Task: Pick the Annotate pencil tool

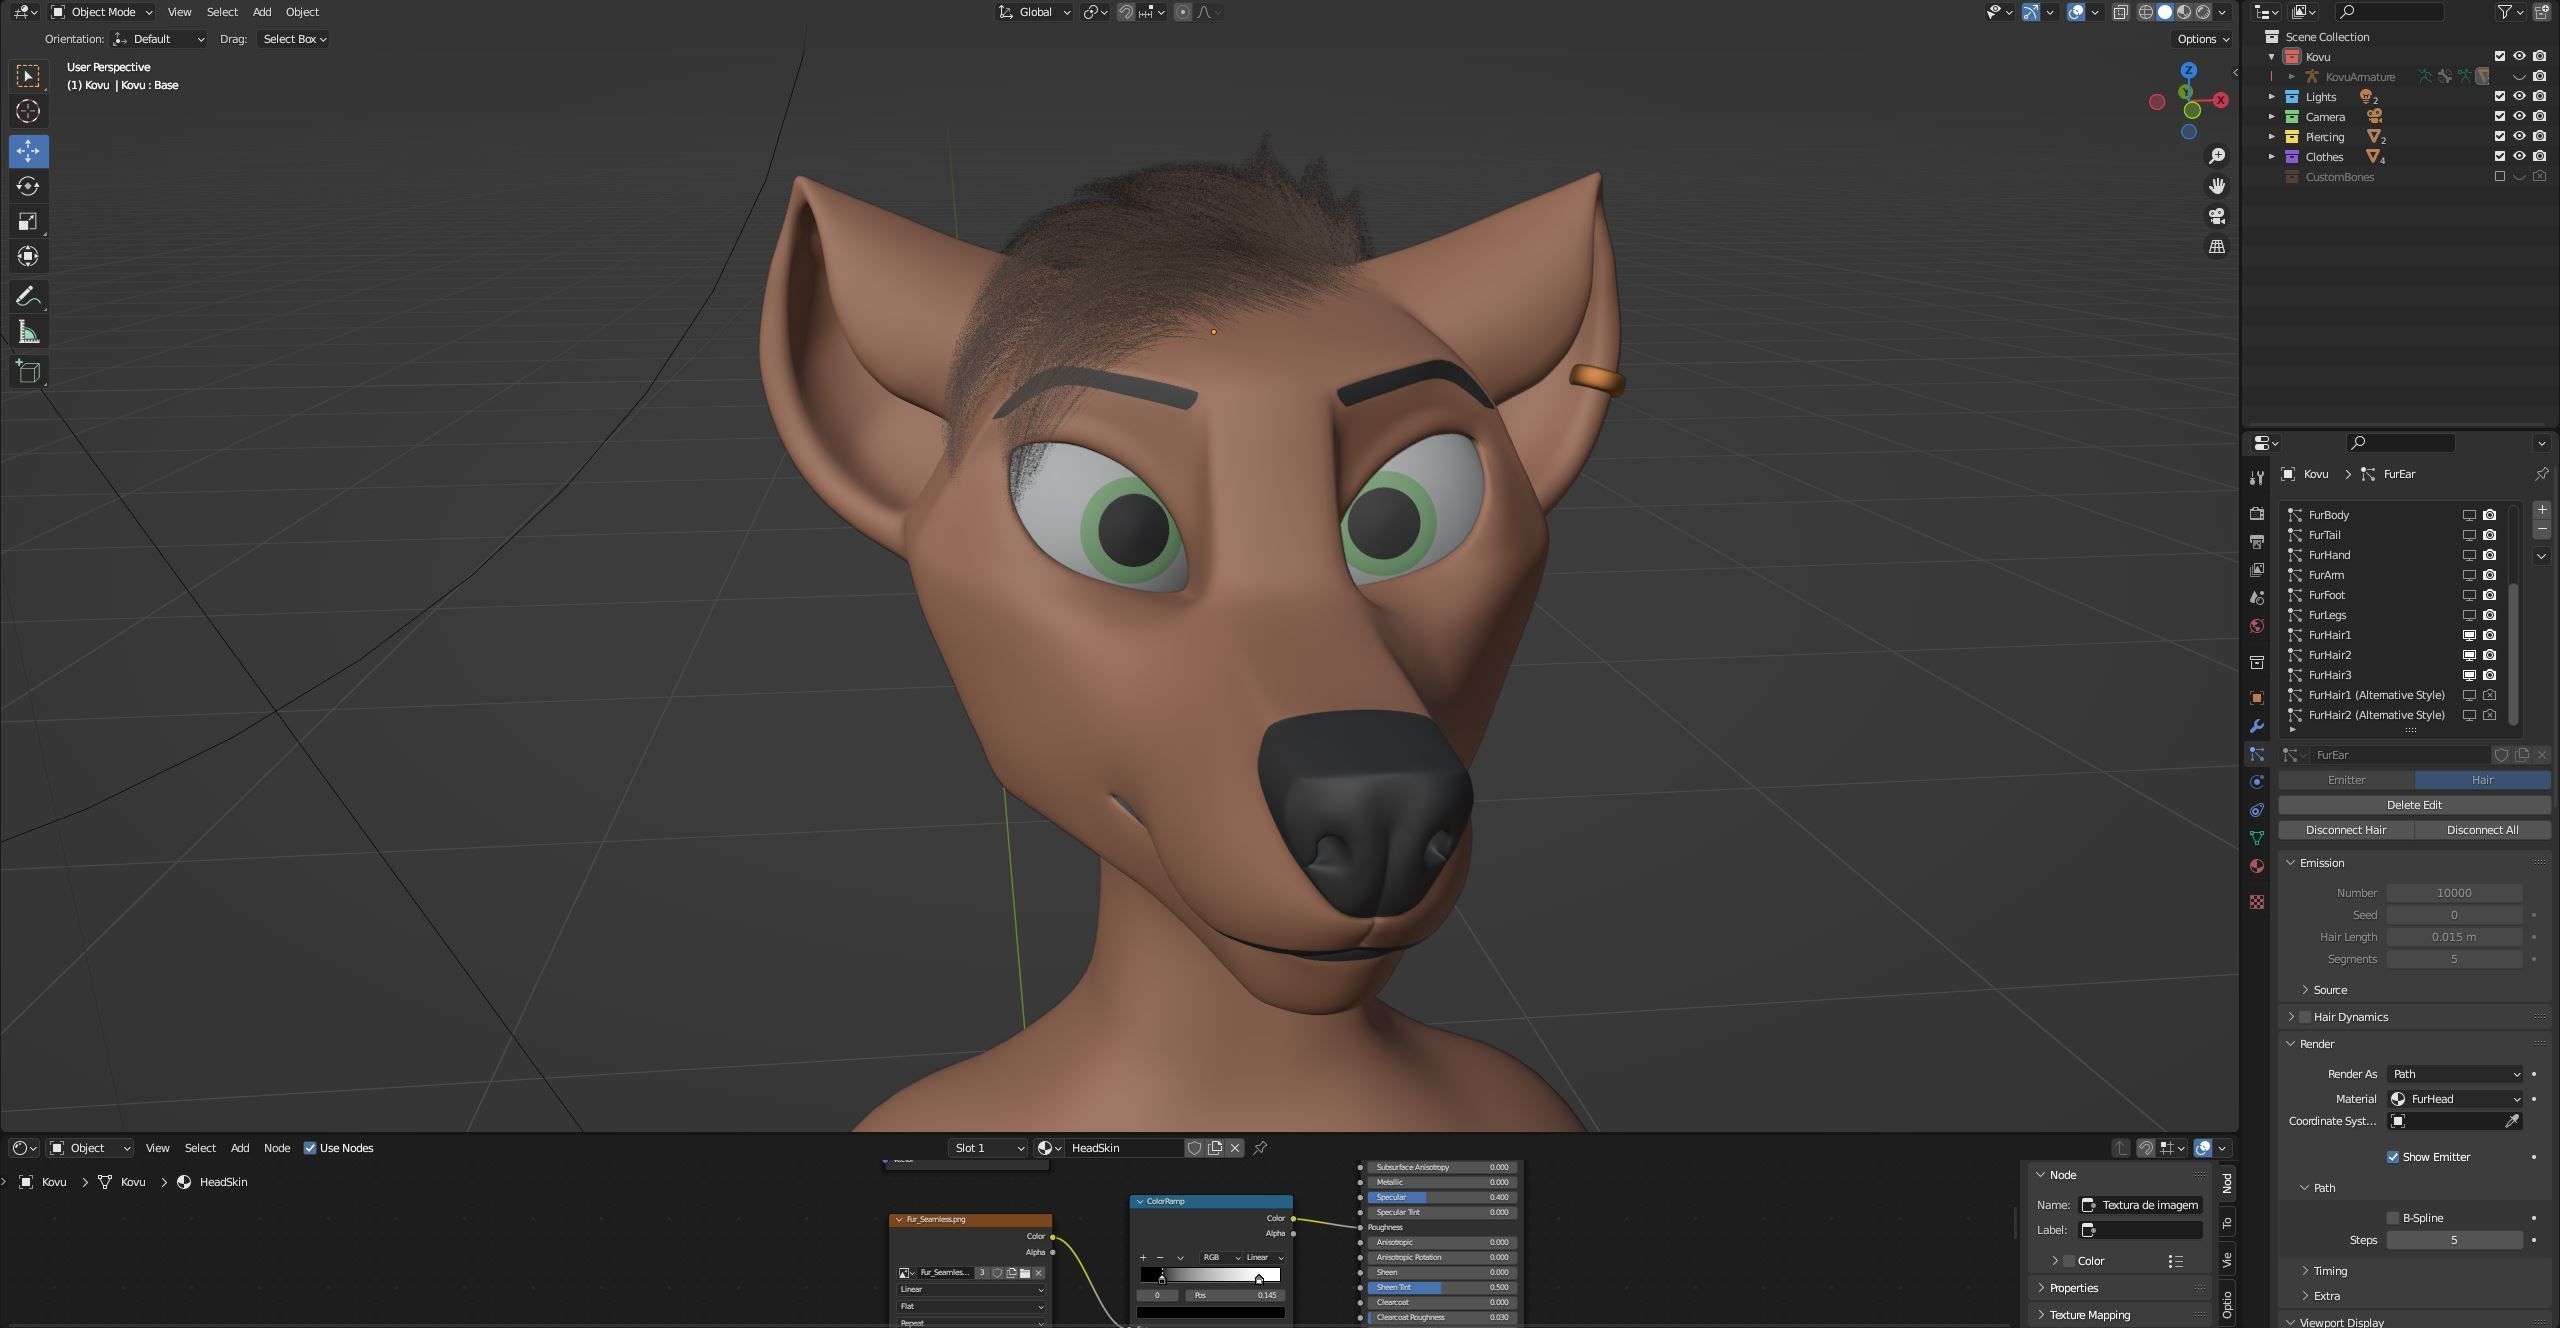Action: point(28,297)
